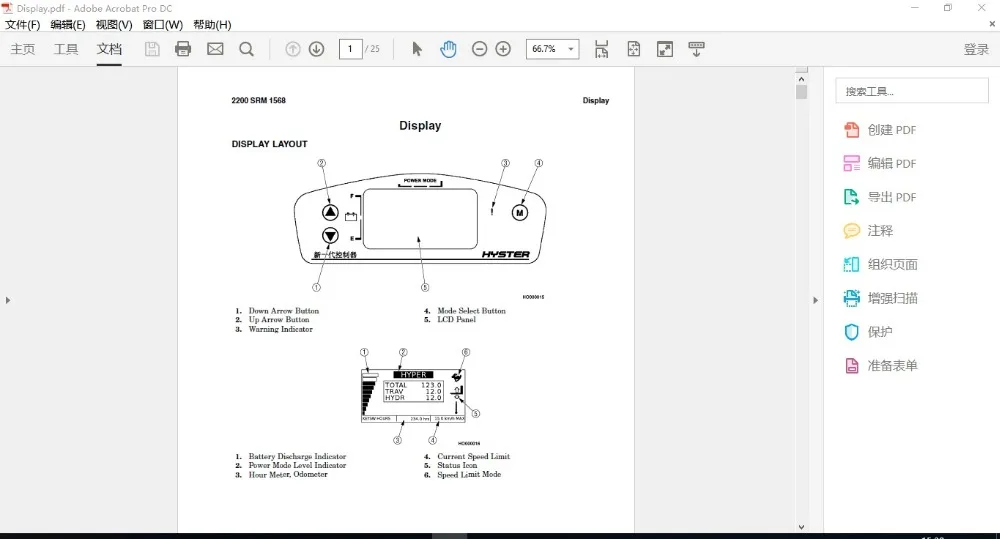
Task: Open the Organize Pages tool (组织页面)
Action: 881,265
